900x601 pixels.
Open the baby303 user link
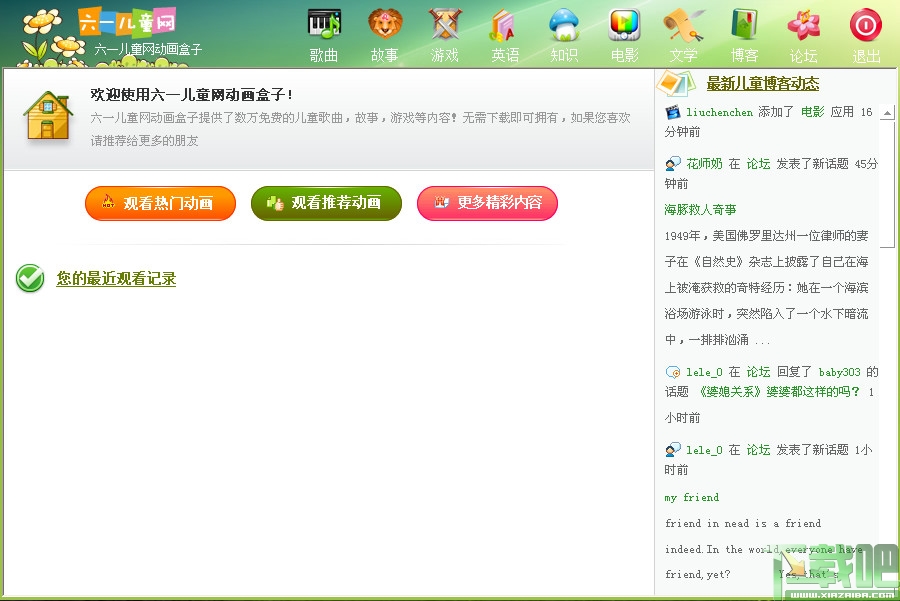tap(839, 372)
